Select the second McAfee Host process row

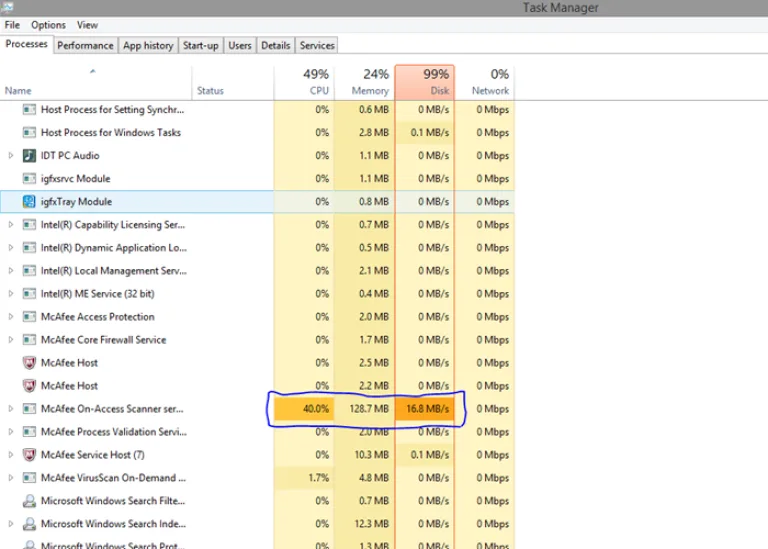pos(257,386)
